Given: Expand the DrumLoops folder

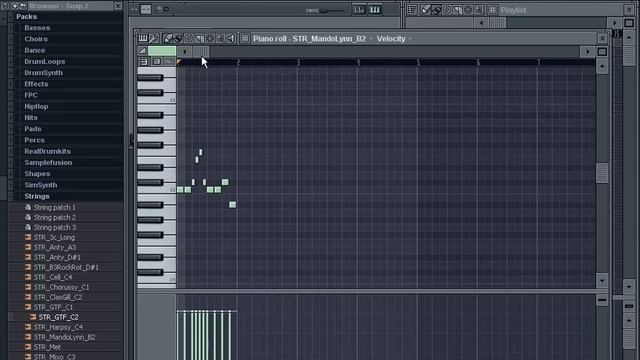Looking at the screenshot, I should tap(44, 62).
